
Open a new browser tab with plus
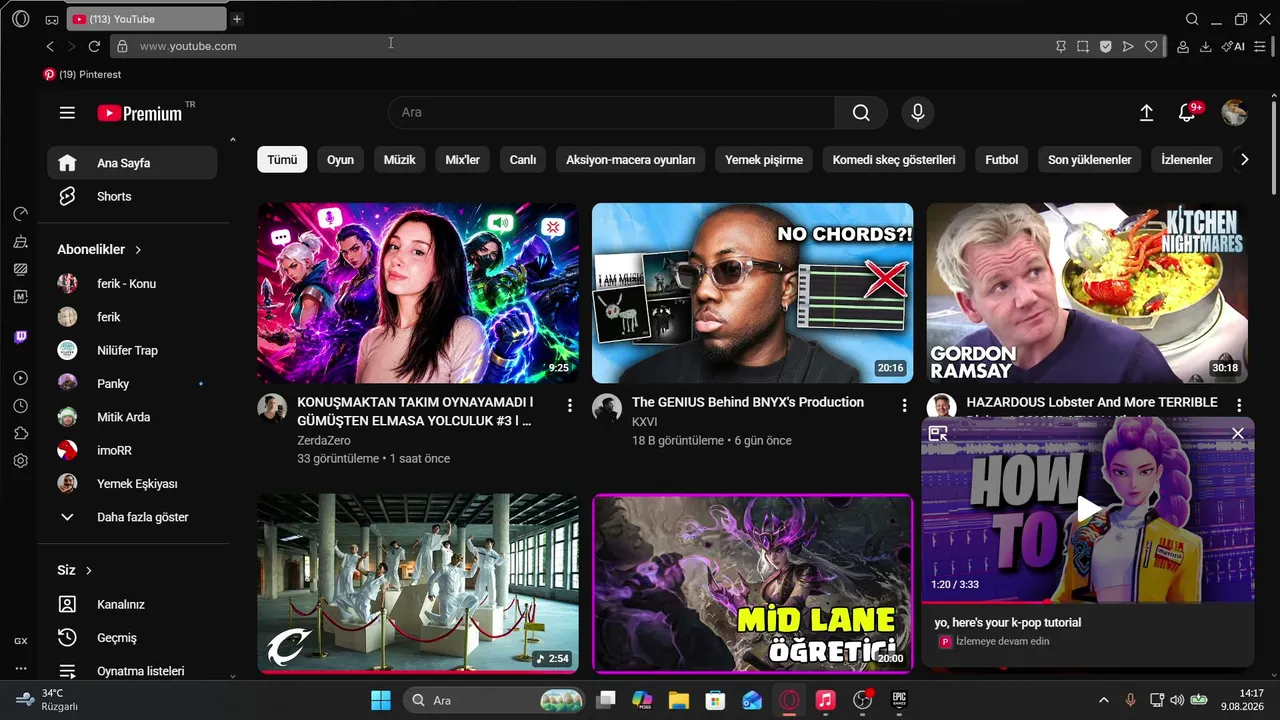point(237,19)
